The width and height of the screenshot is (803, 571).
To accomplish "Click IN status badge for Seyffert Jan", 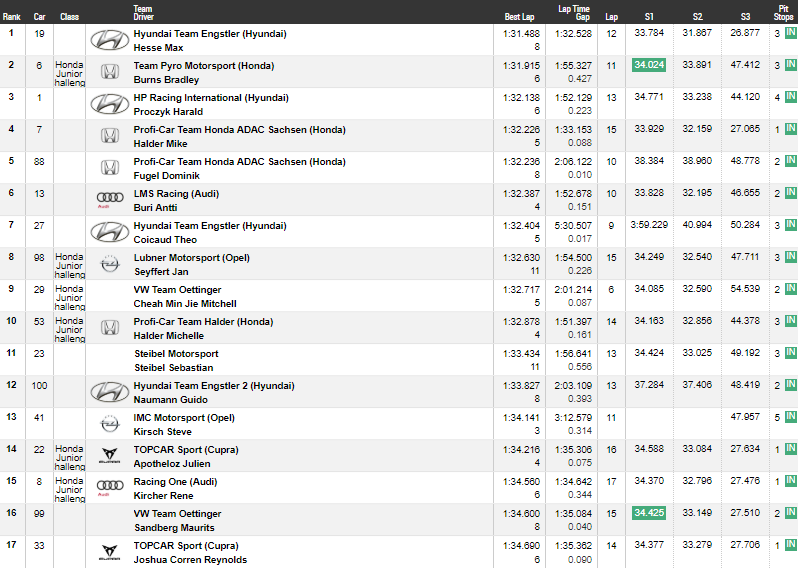I will tap(791, 257).
